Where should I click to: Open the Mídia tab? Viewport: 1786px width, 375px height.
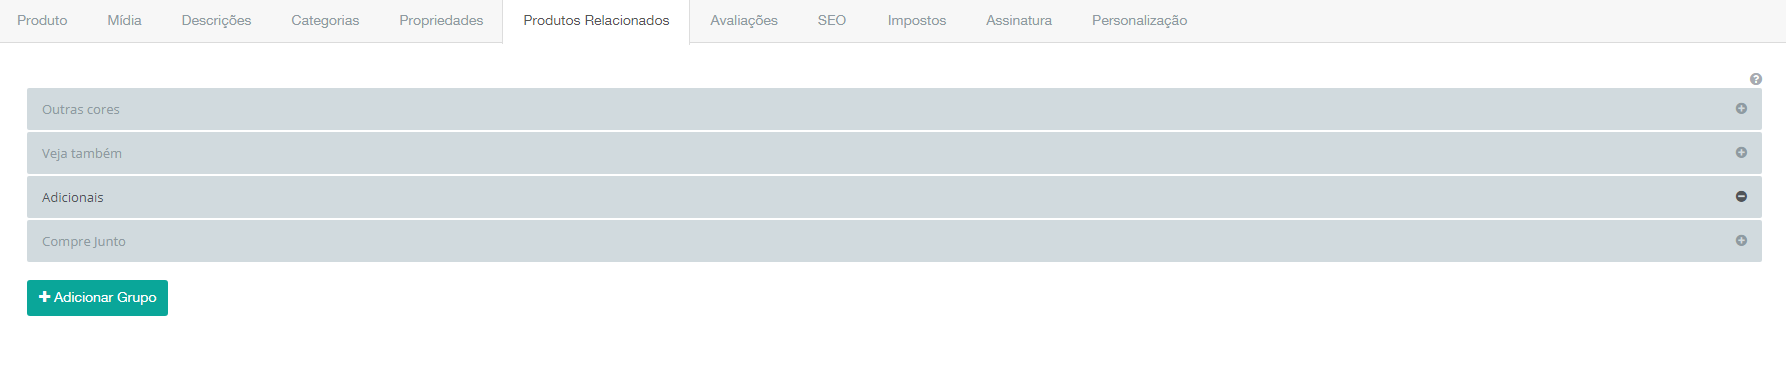tap(124, 21)
